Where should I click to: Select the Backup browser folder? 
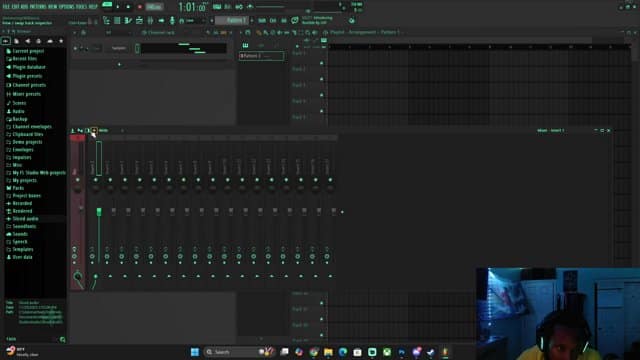pyautogui.click(x=17, y=119)
